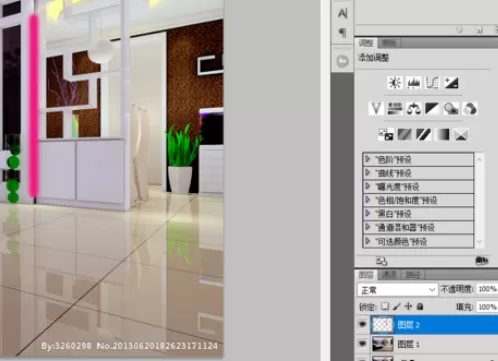This screenshot has width=498, height=361.
Task: Toggle clip-to-layer icon at Adjustments panel bottom
Action: coord(482,261)
